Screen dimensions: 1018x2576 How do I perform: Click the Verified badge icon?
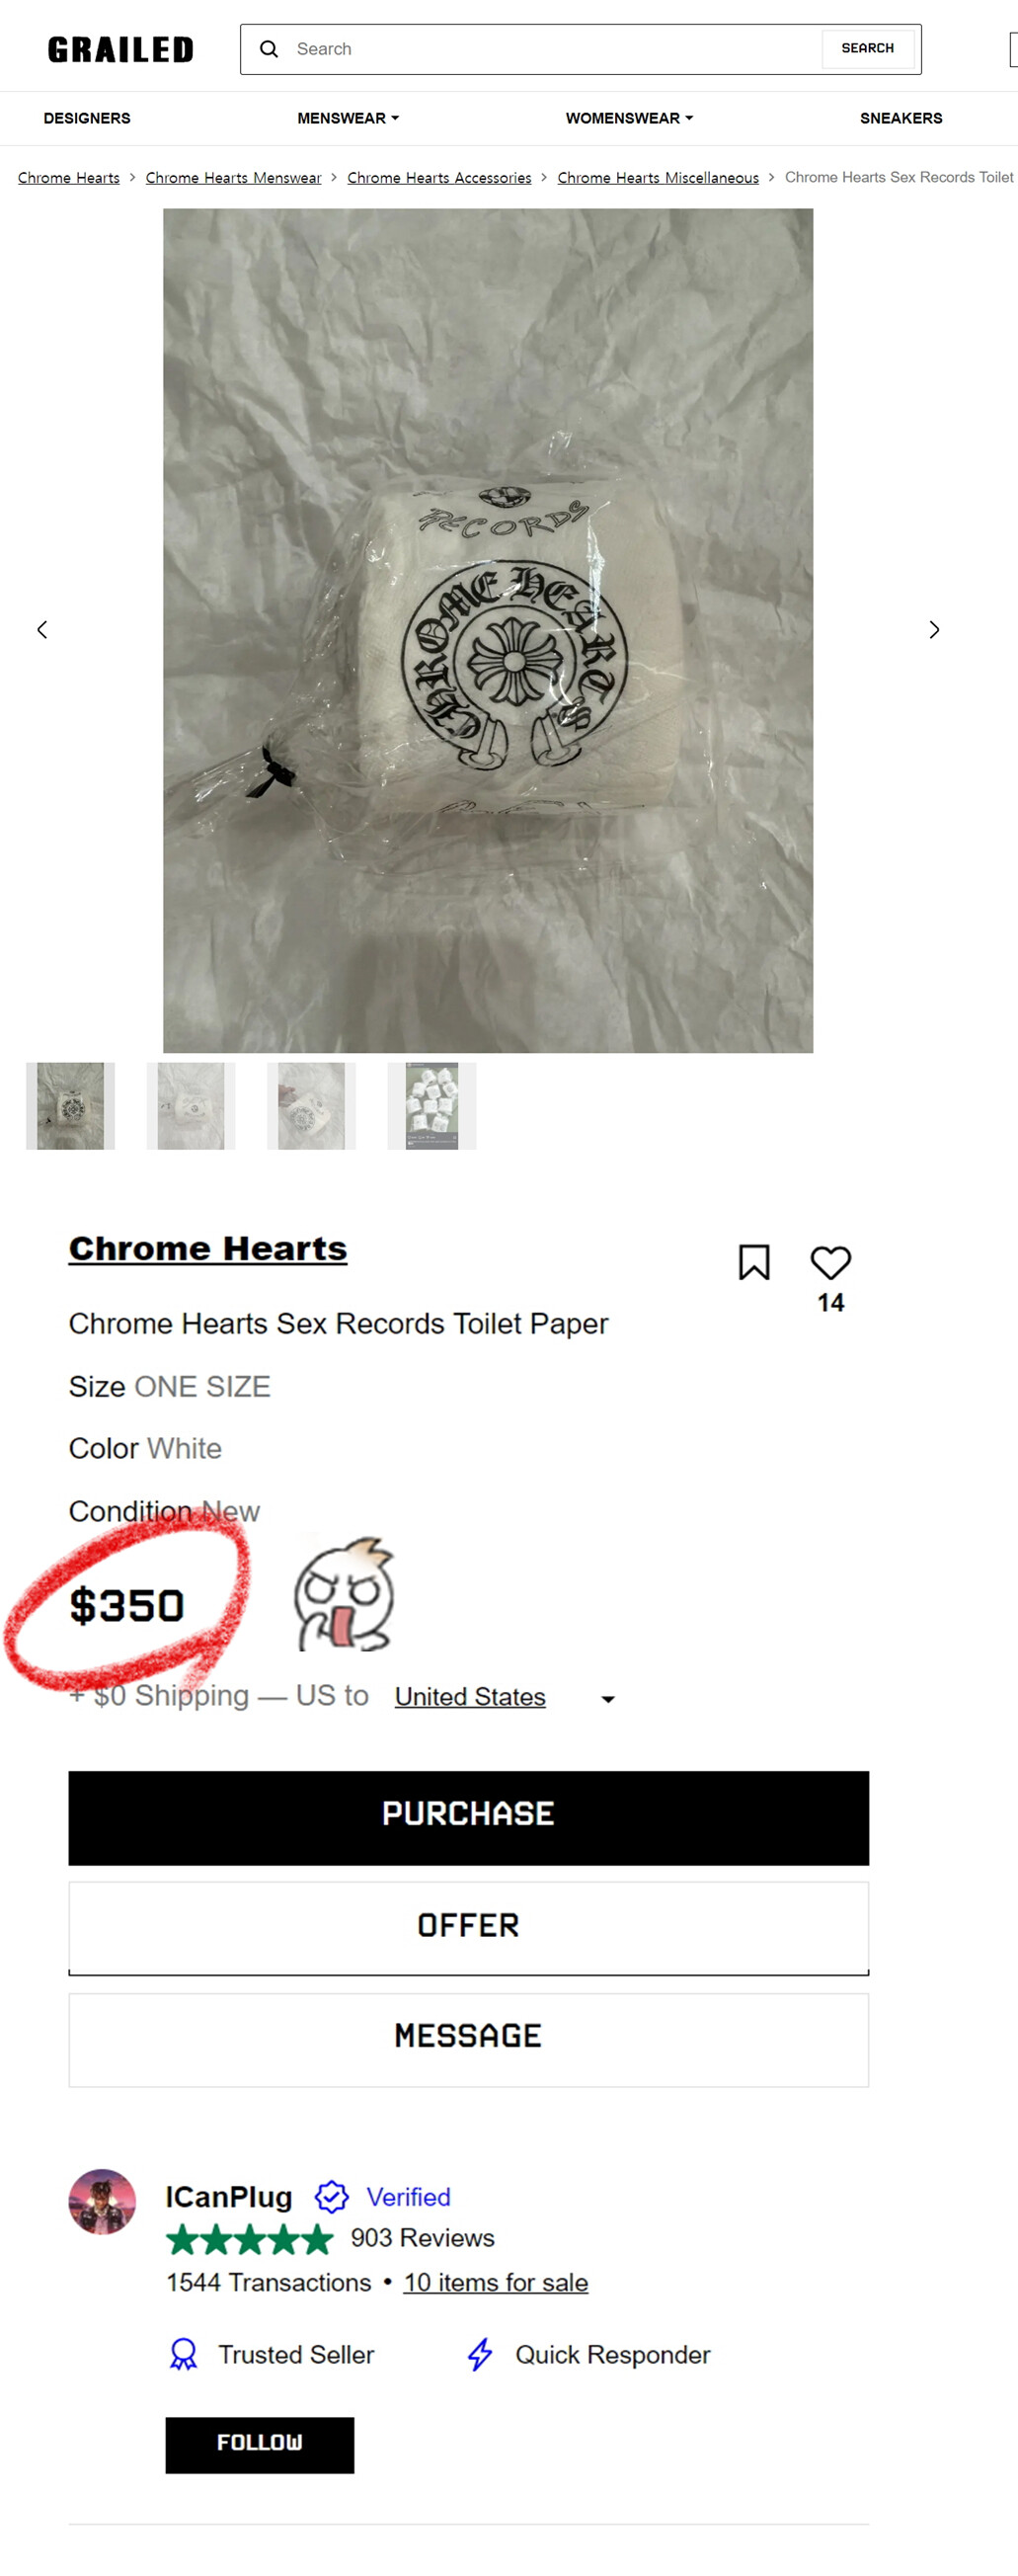pos(331,2197)
